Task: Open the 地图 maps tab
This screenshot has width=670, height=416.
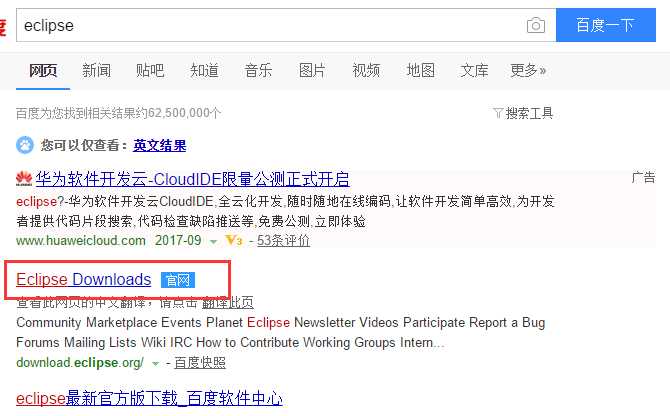Action: pyautogui.click(x=420, y=70)
